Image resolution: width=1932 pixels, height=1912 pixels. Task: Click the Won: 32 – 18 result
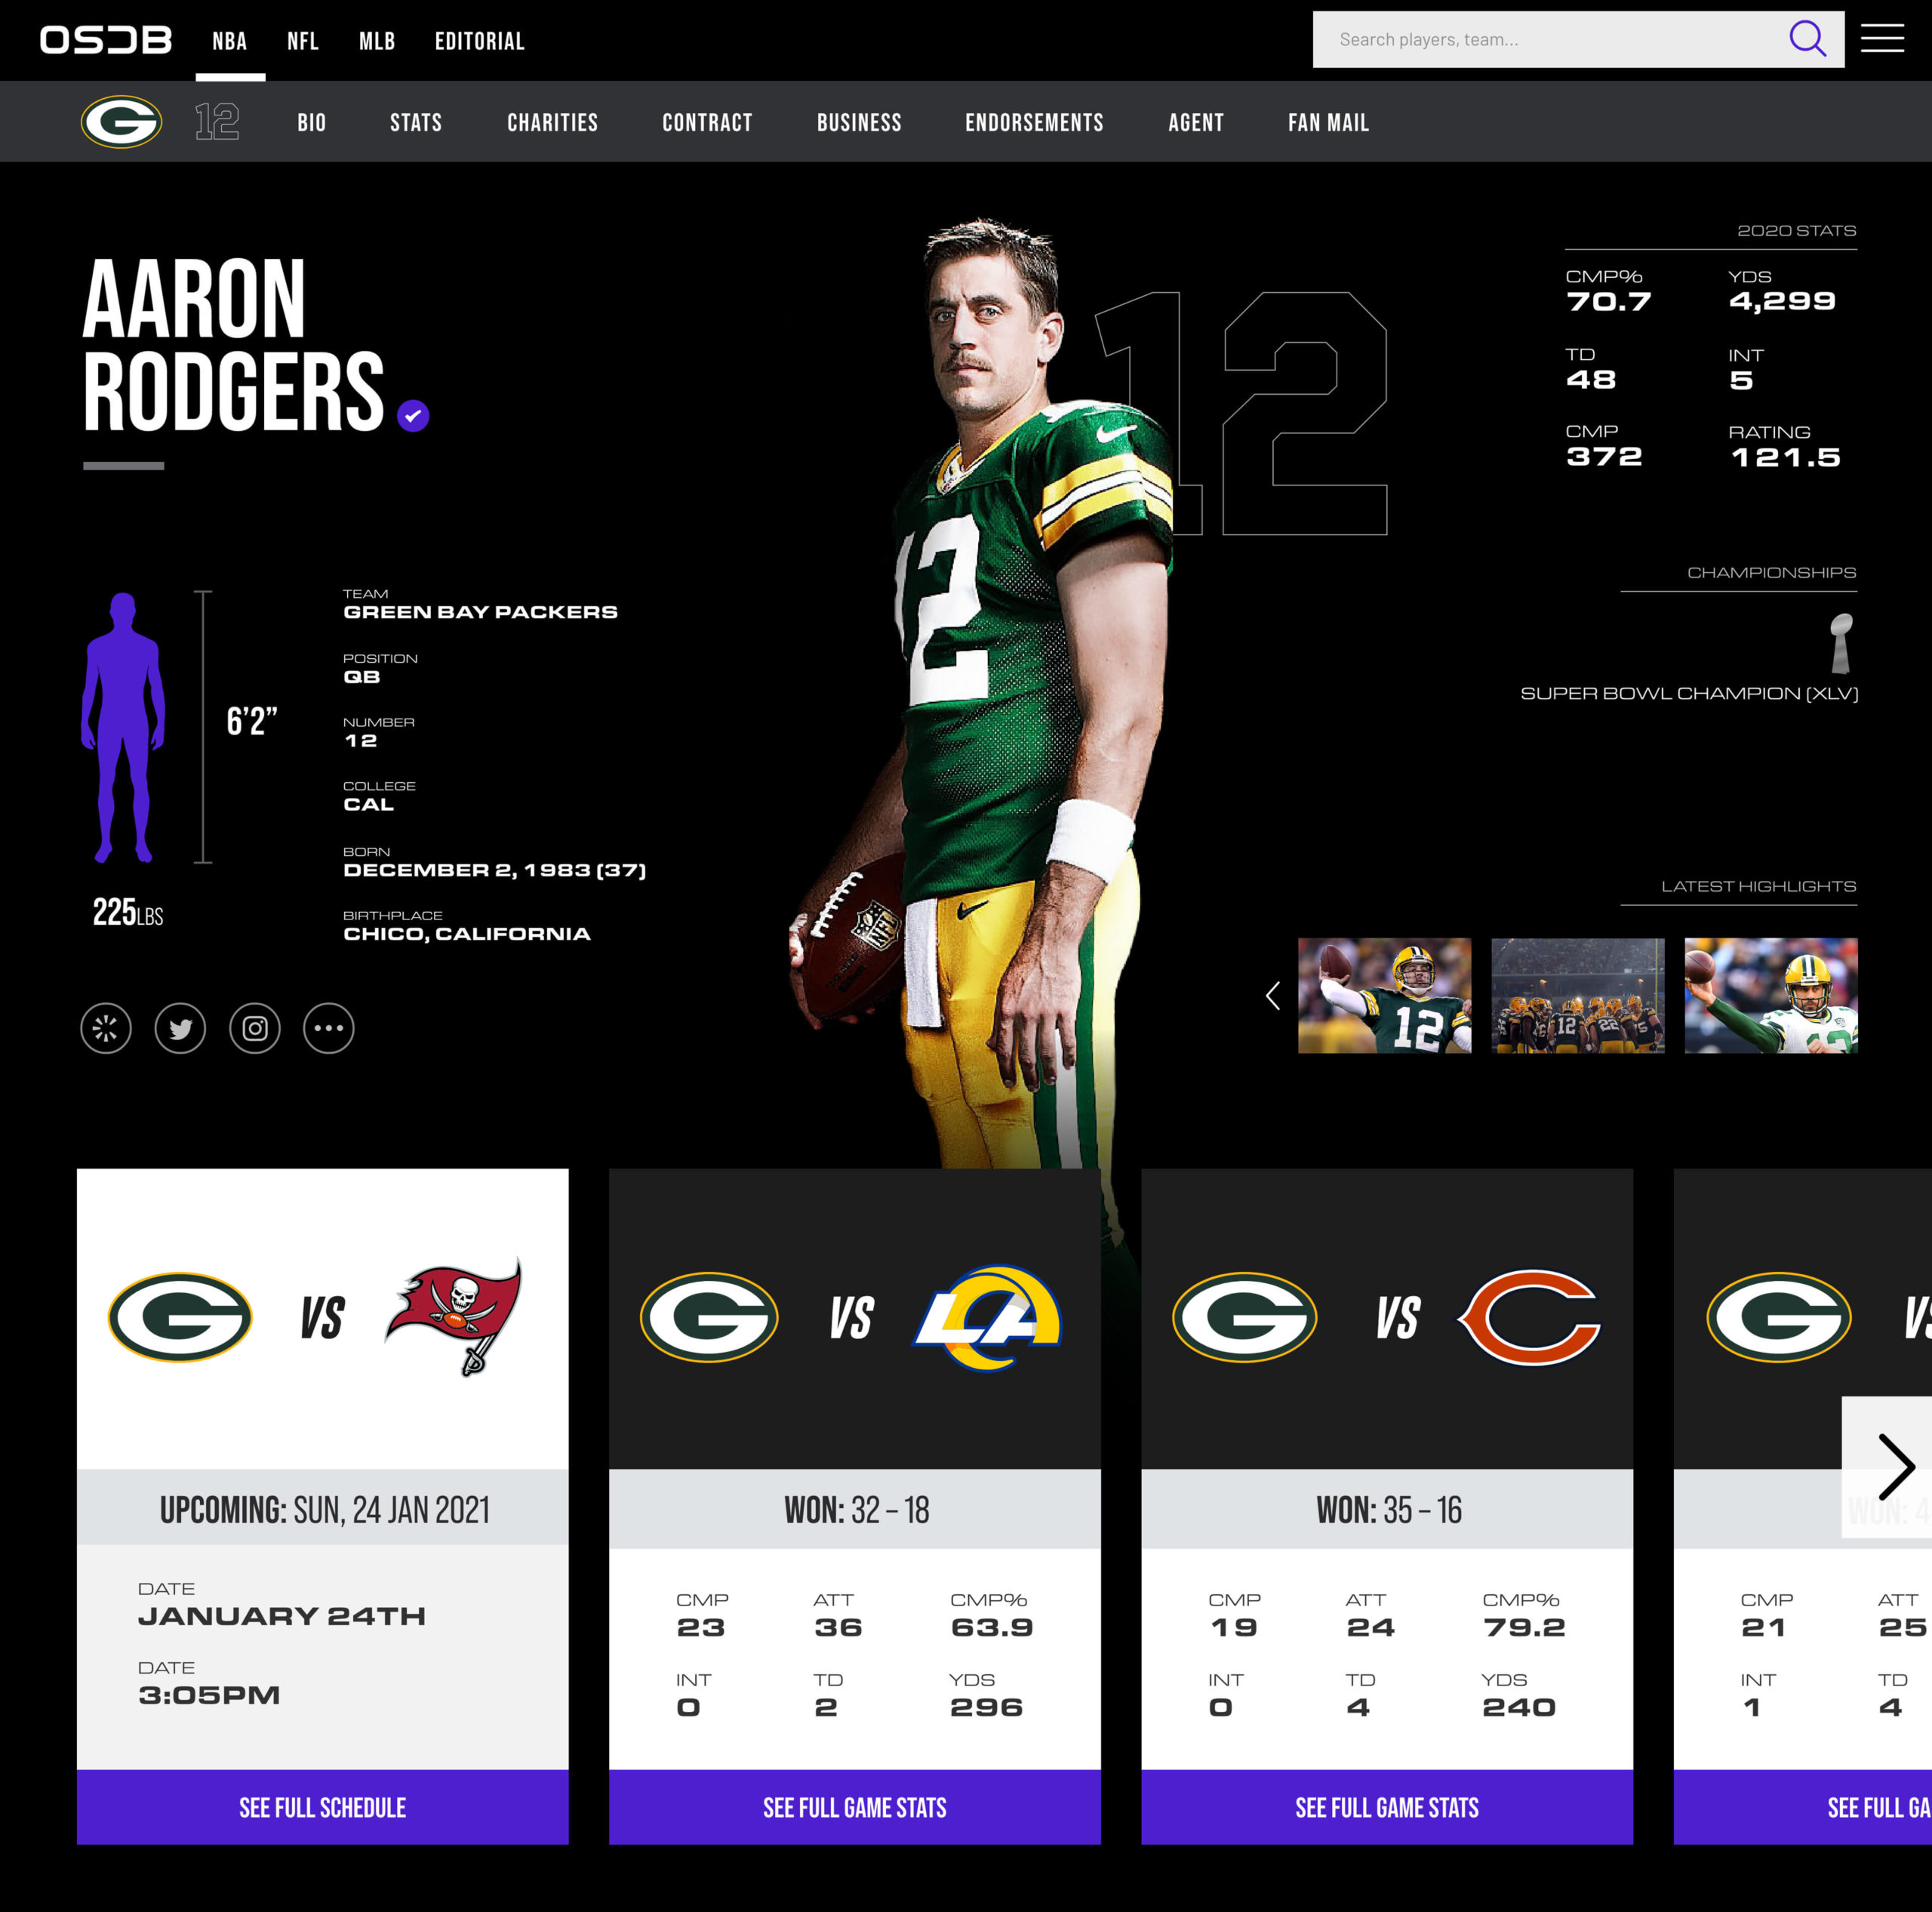(857, 1510)
